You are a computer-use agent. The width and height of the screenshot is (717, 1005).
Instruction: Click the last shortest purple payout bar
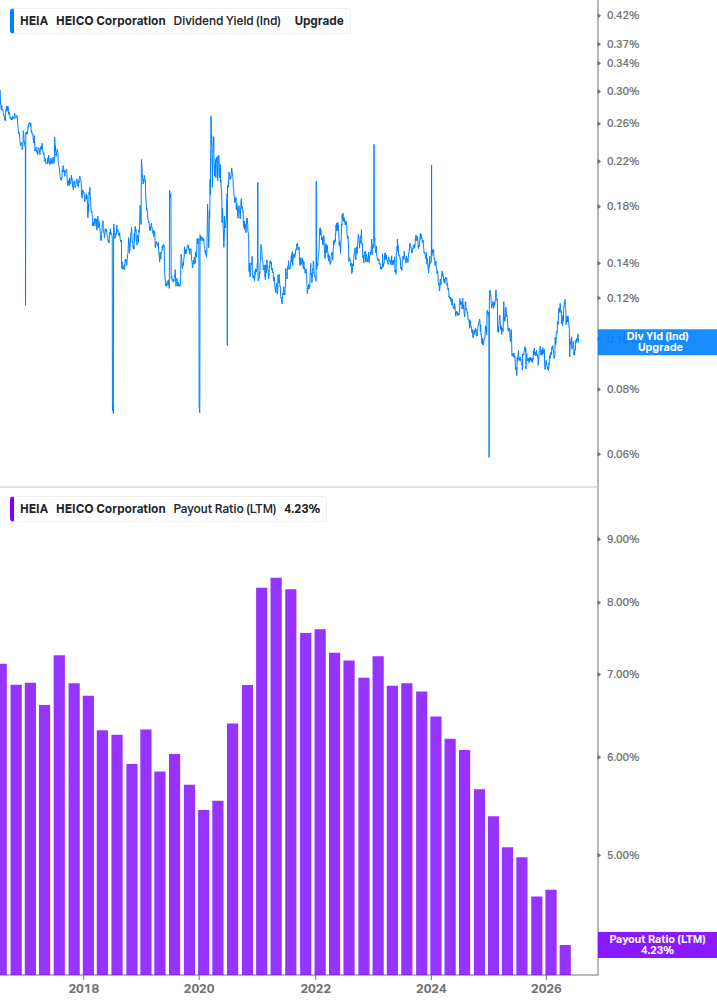[565, 959]
